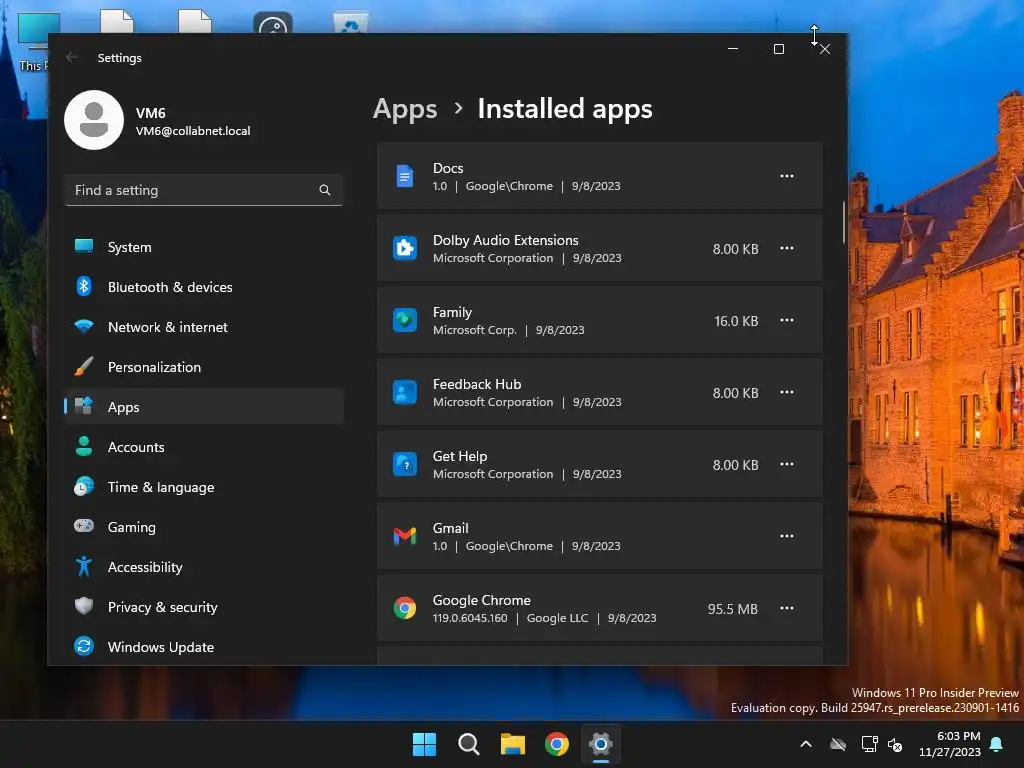Image resolution: width=1024 pixels, height=768 pixels.
Task: Open File Explorer from taskbar
Action: 513,744
